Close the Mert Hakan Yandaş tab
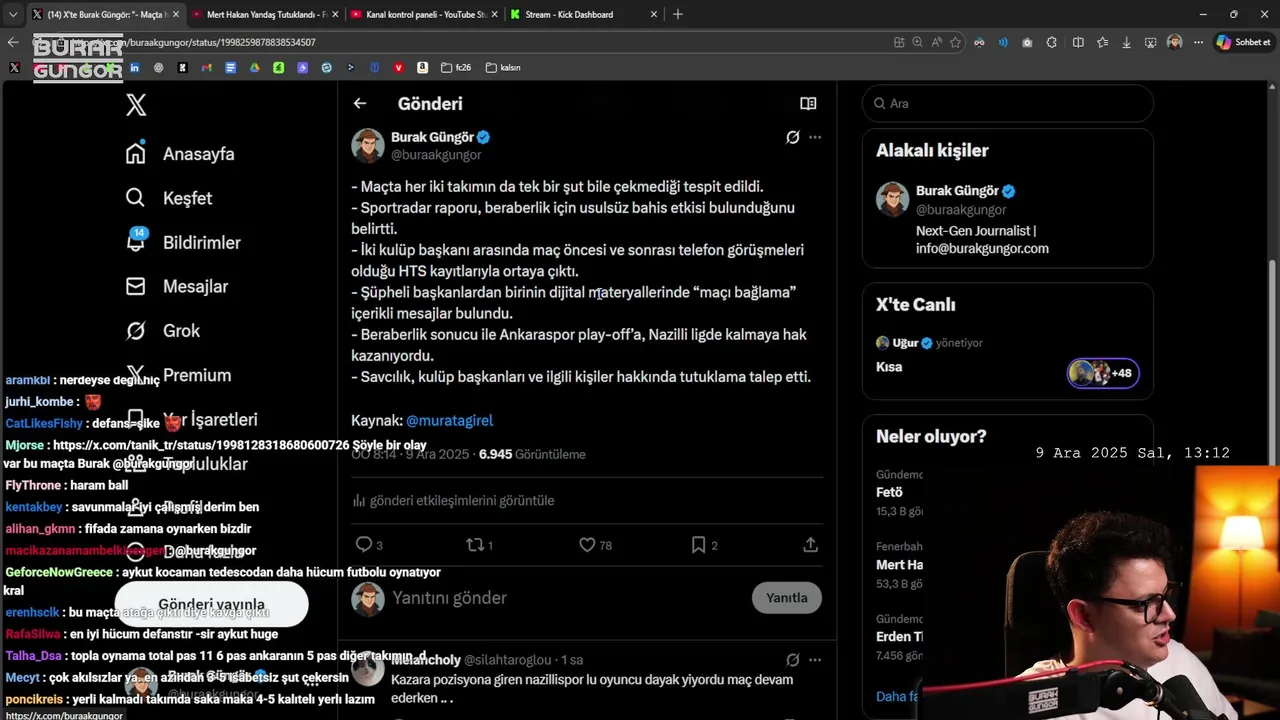The width and height of the screenshot is (1280, 720). pos(333,14)
